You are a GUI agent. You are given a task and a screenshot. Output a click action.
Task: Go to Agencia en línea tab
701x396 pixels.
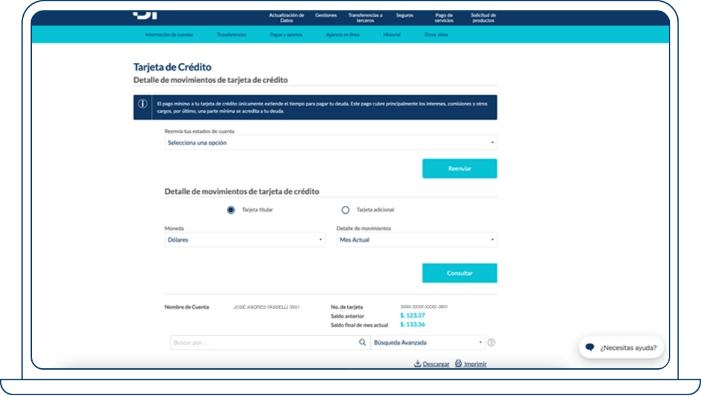click(342, 34)
